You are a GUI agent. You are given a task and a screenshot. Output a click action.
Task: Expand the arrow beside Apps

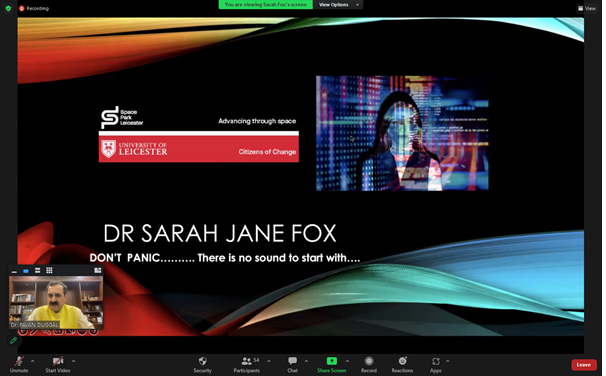pos(448,361)
